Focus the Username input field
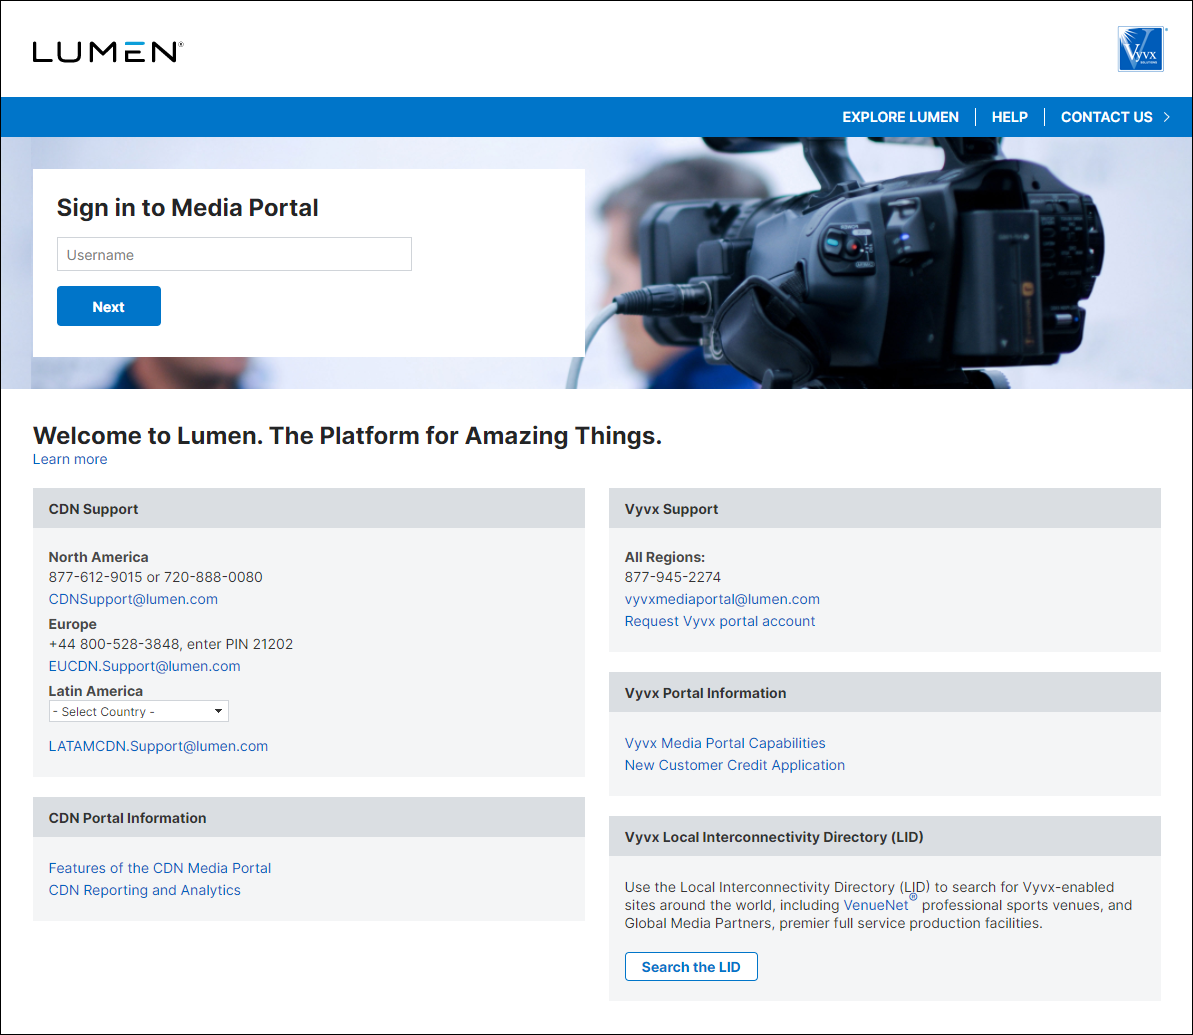 coord(234,254)
